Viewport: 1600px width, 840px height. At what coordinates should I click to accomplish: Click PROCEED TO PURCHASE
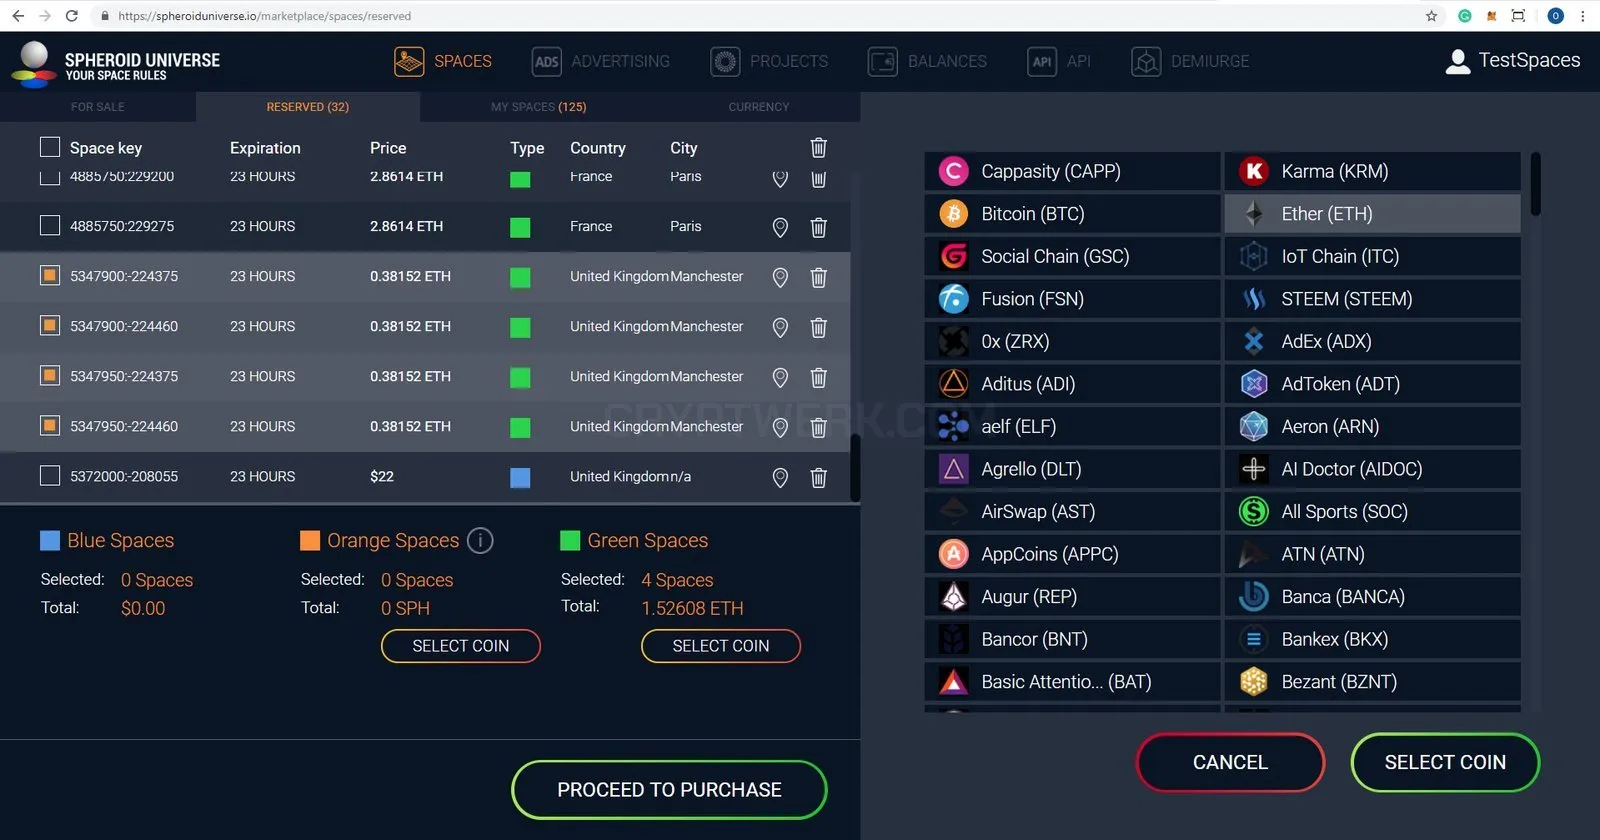669,790
